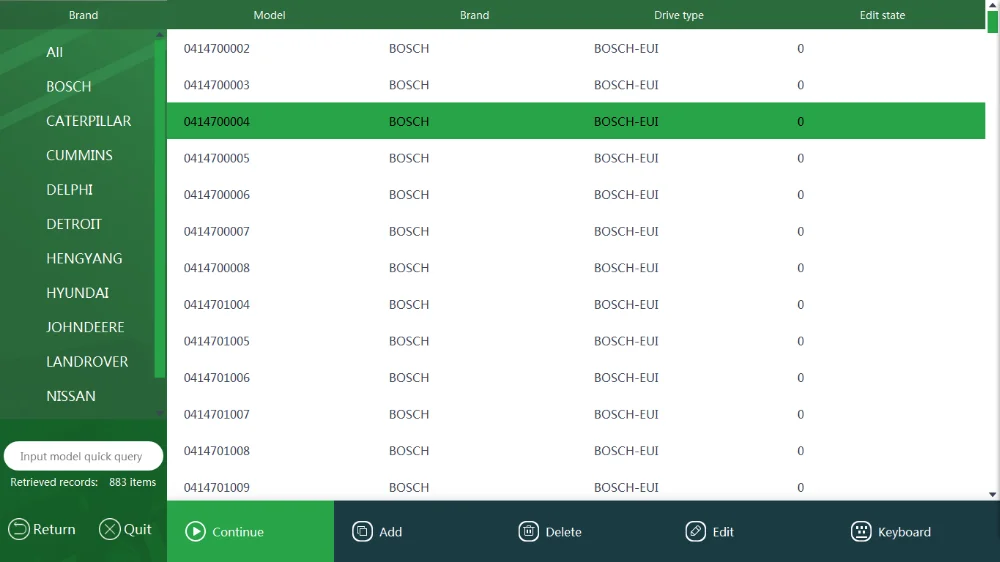Click the Continue play icon
Image resolution: width=1000 pixels, height=562 pixels.
(x=195, y=531)
